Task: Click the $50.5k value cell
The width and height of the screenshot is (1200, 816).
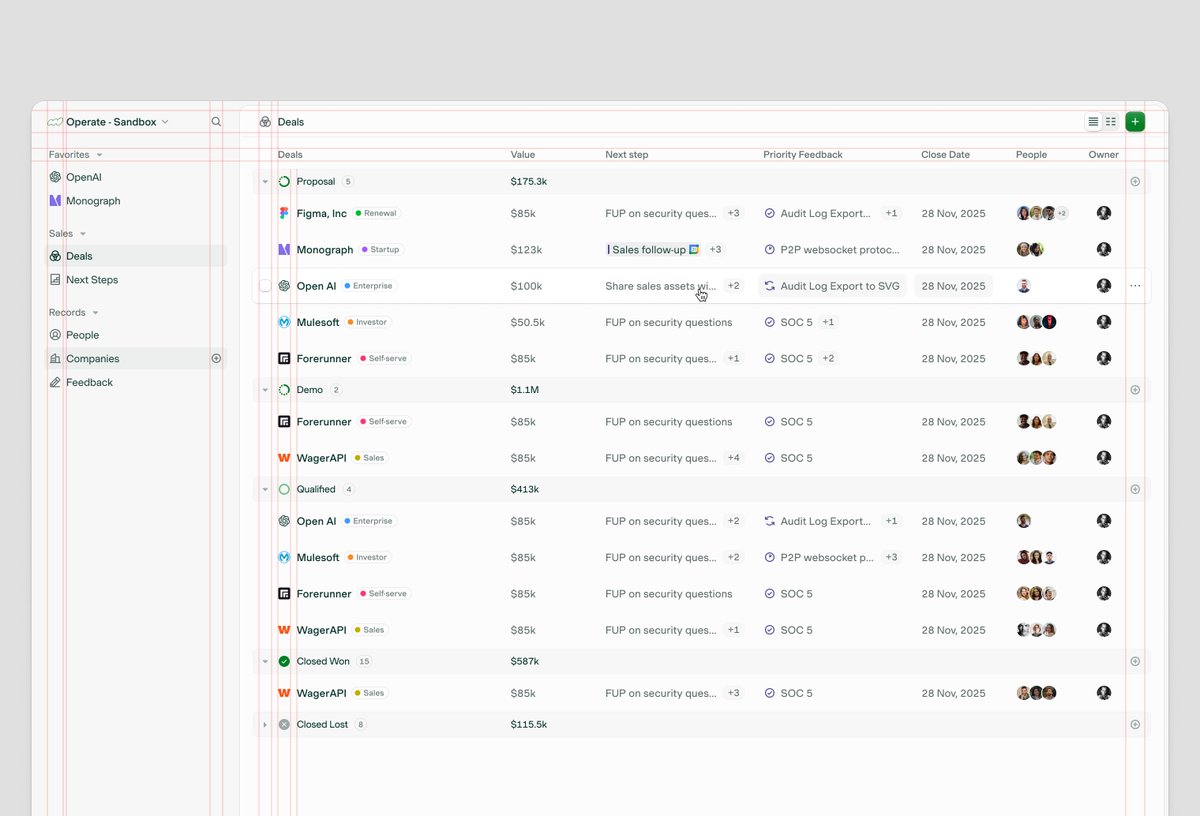Action: (528, 323)
